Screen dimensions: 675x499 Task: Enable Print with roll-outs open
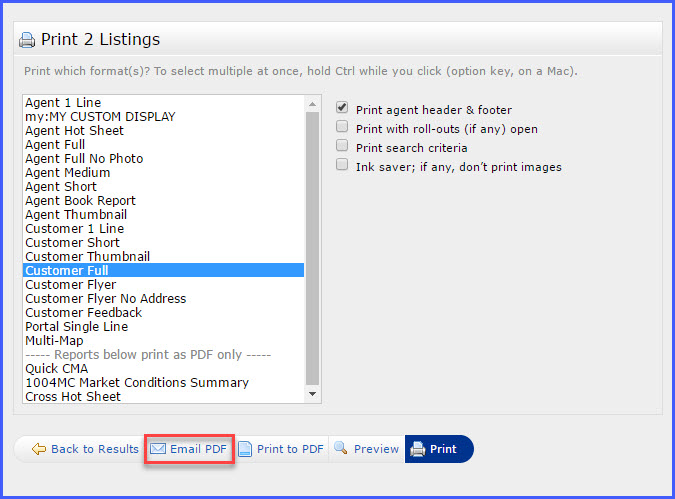click(x=342, y=127)
